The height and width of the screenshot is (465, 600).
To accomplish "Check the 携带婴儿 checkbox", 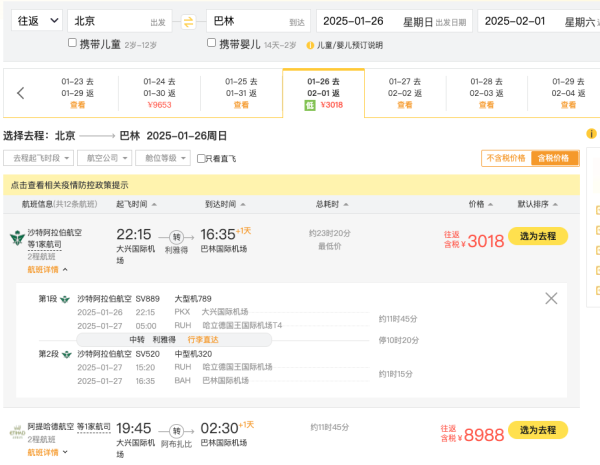I will click(211, 42).
